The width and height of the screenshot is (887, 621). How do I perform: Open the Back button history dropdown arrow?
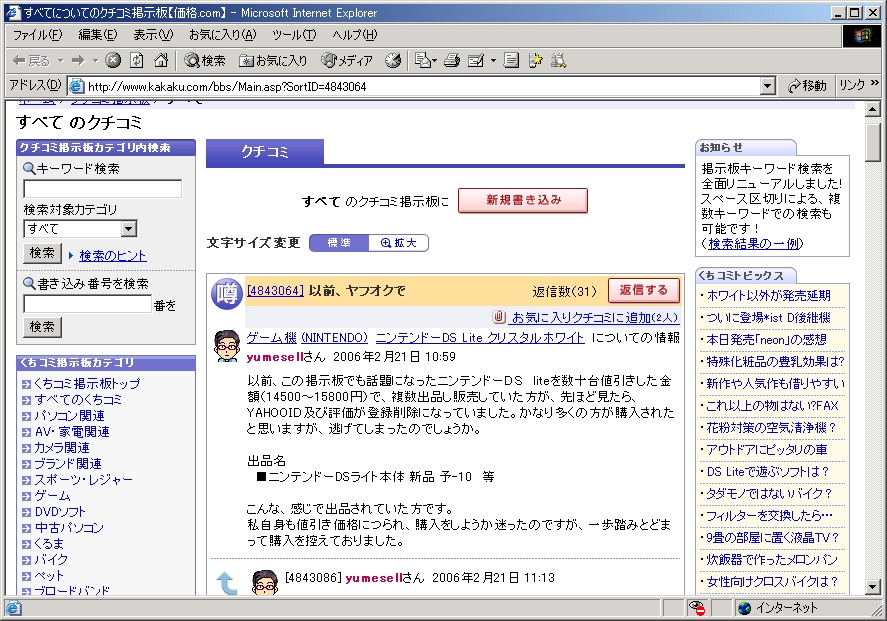tap(60, 61)
